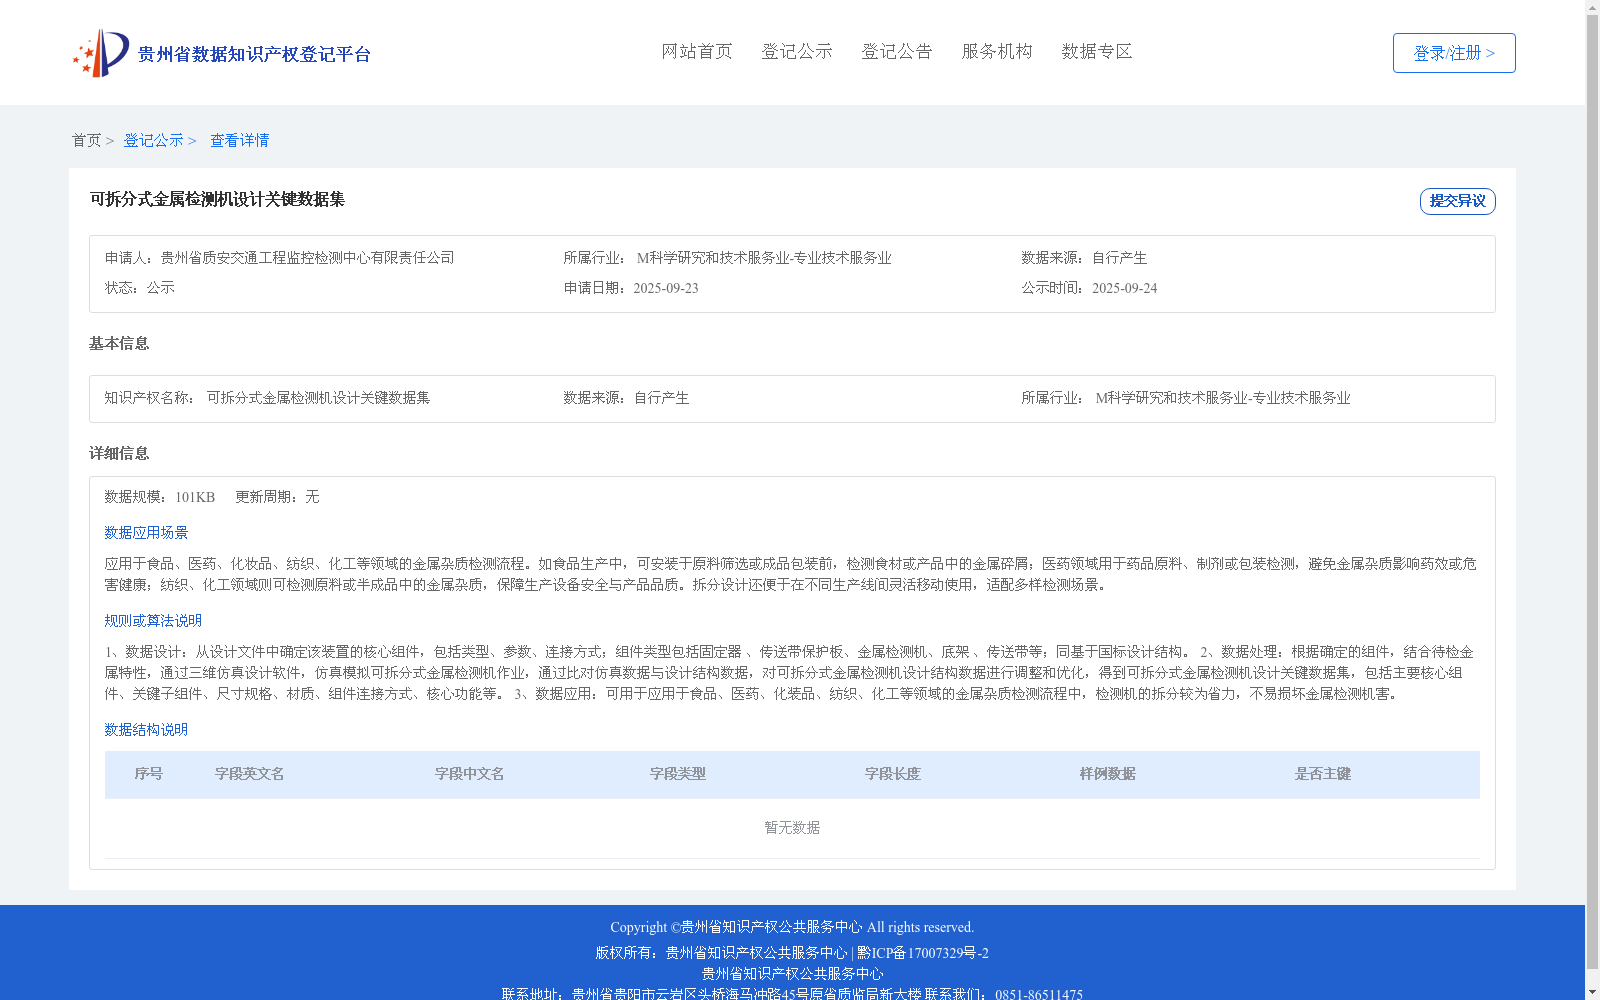Go back to 首页 breadcrumb
This screenshot has height=1000, width=1600.
86,140
